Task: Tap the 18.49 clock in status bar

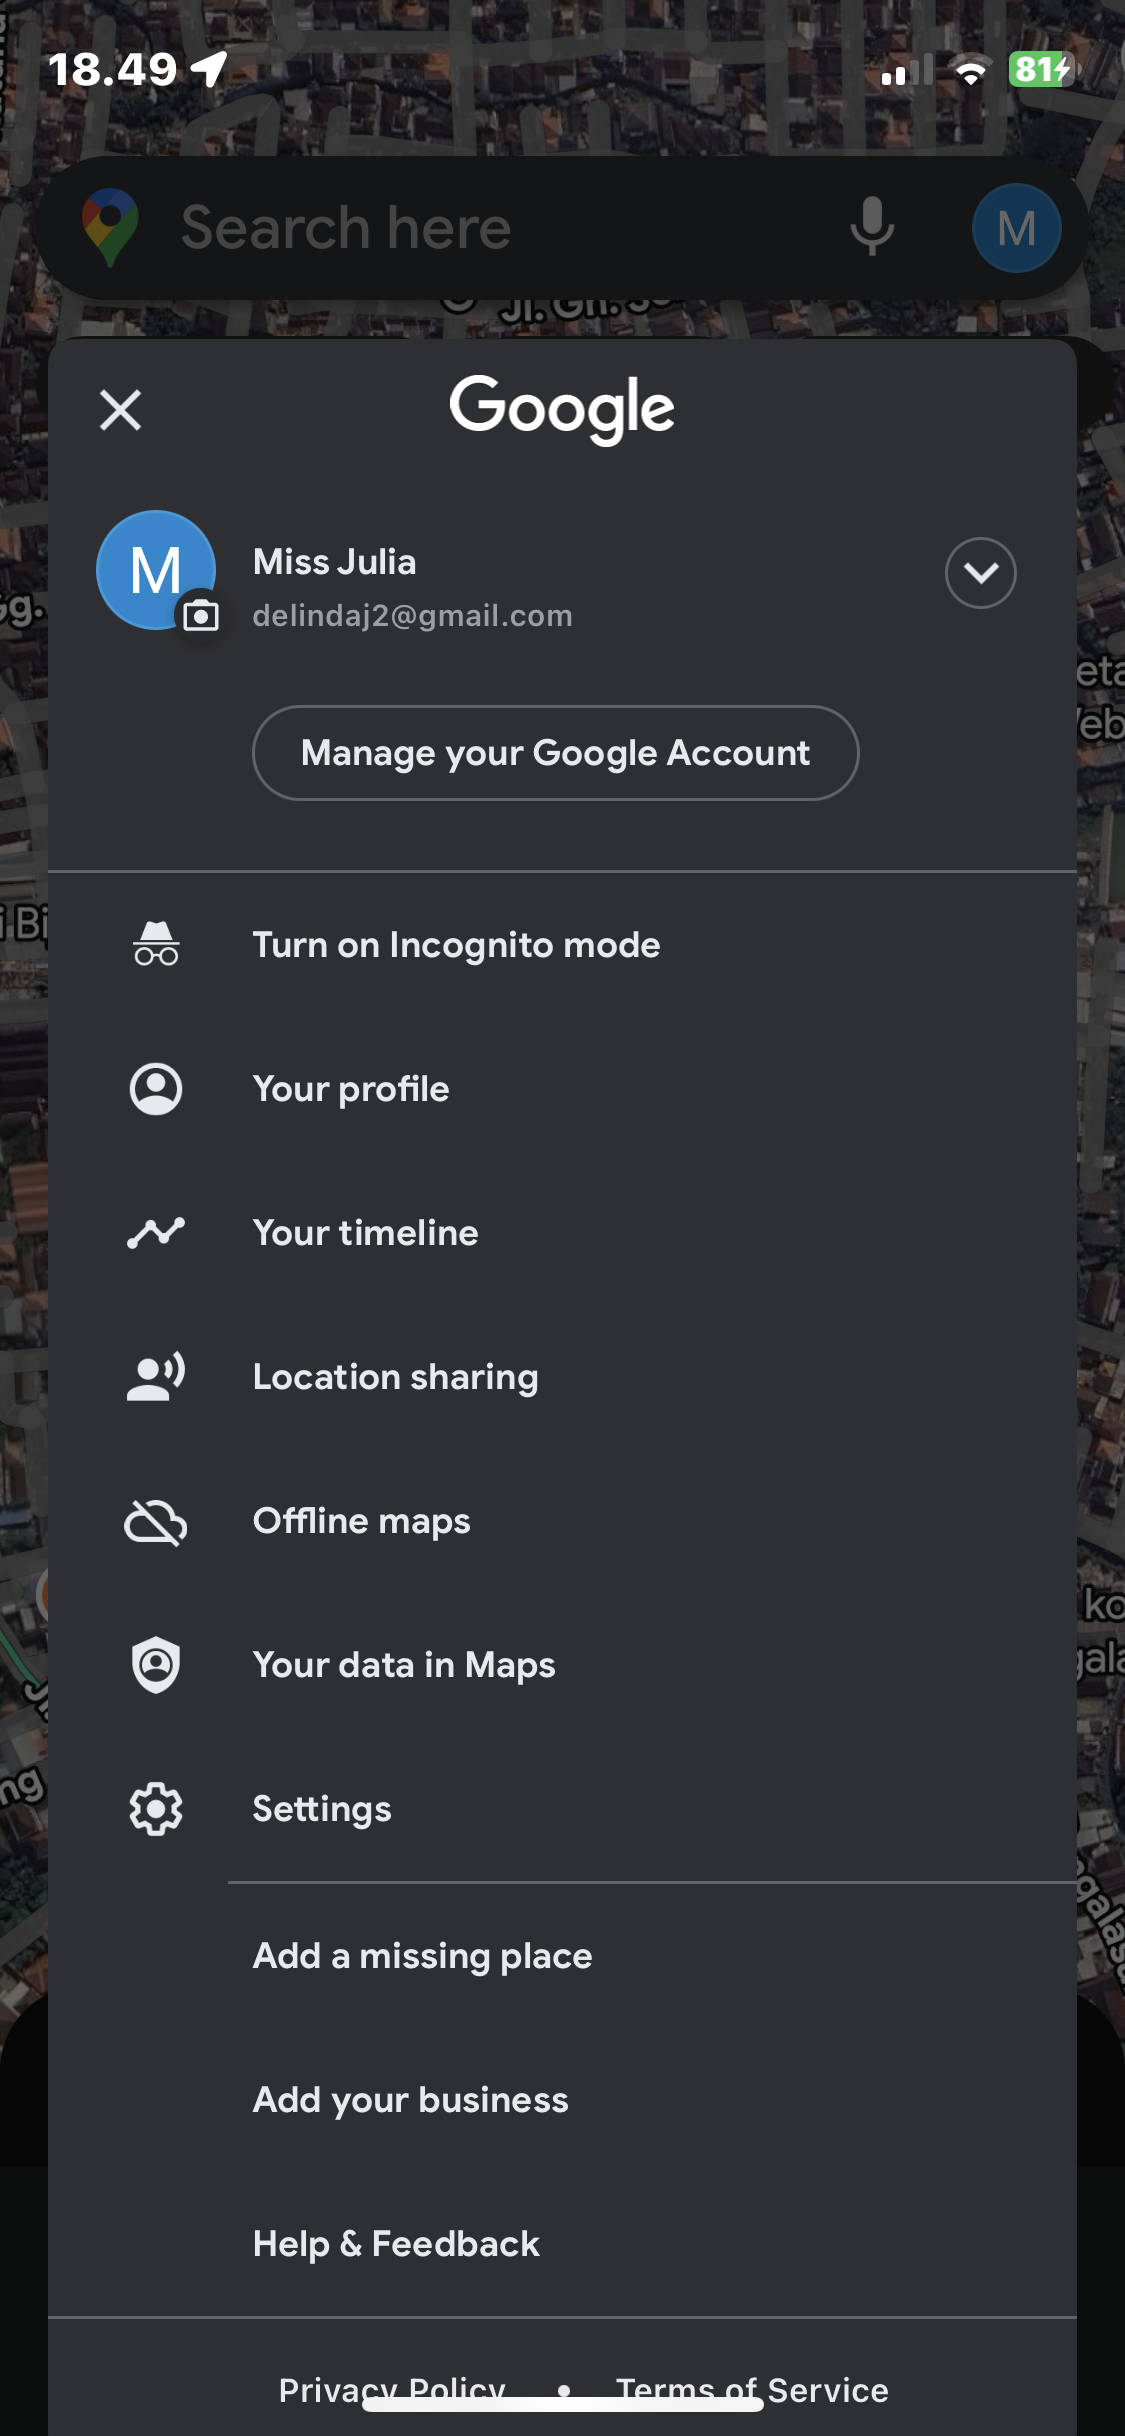Action: coord(112,69)
